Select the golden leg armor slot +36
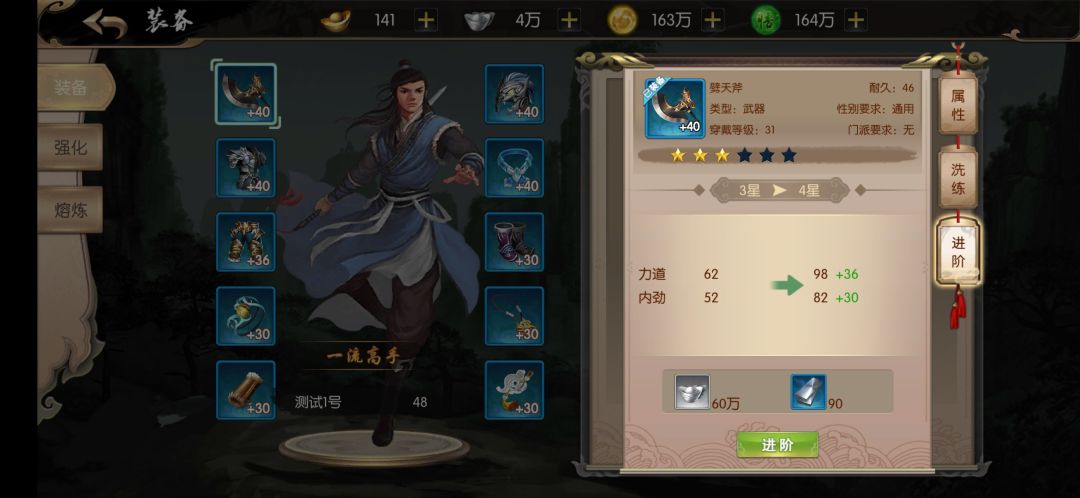The width and height of the screenshot is (1080, 498). pyautogui.click(x=246, y=242)
